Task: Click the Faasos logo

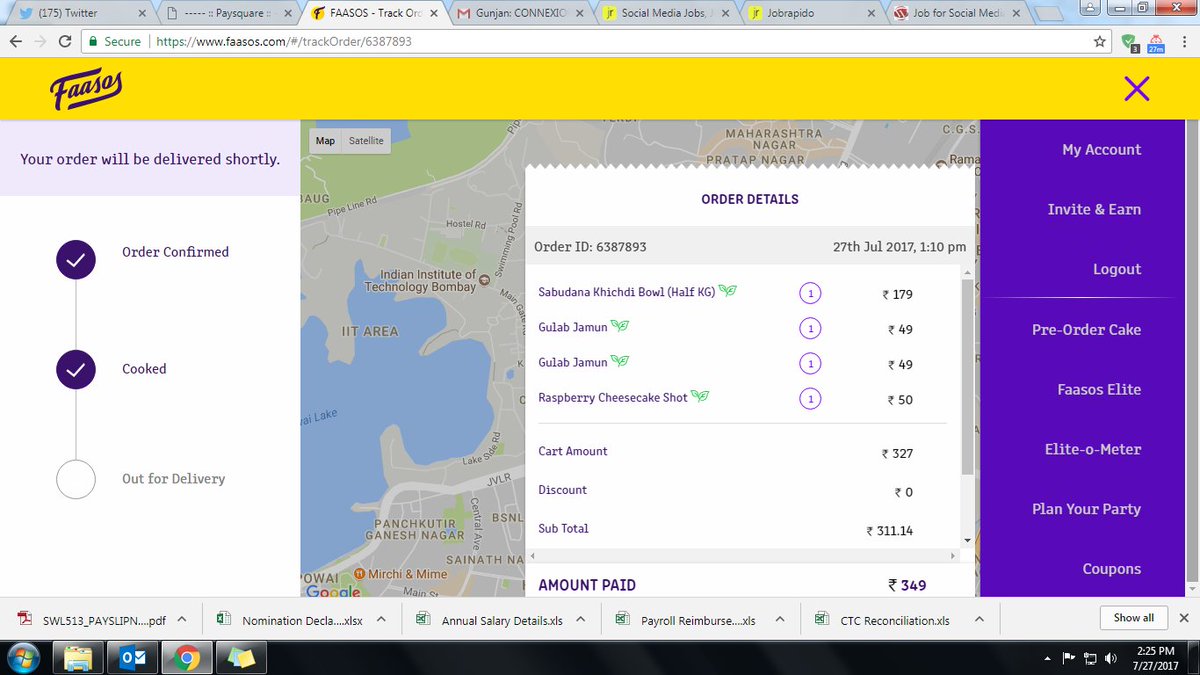Action: [x=86, y=90]
